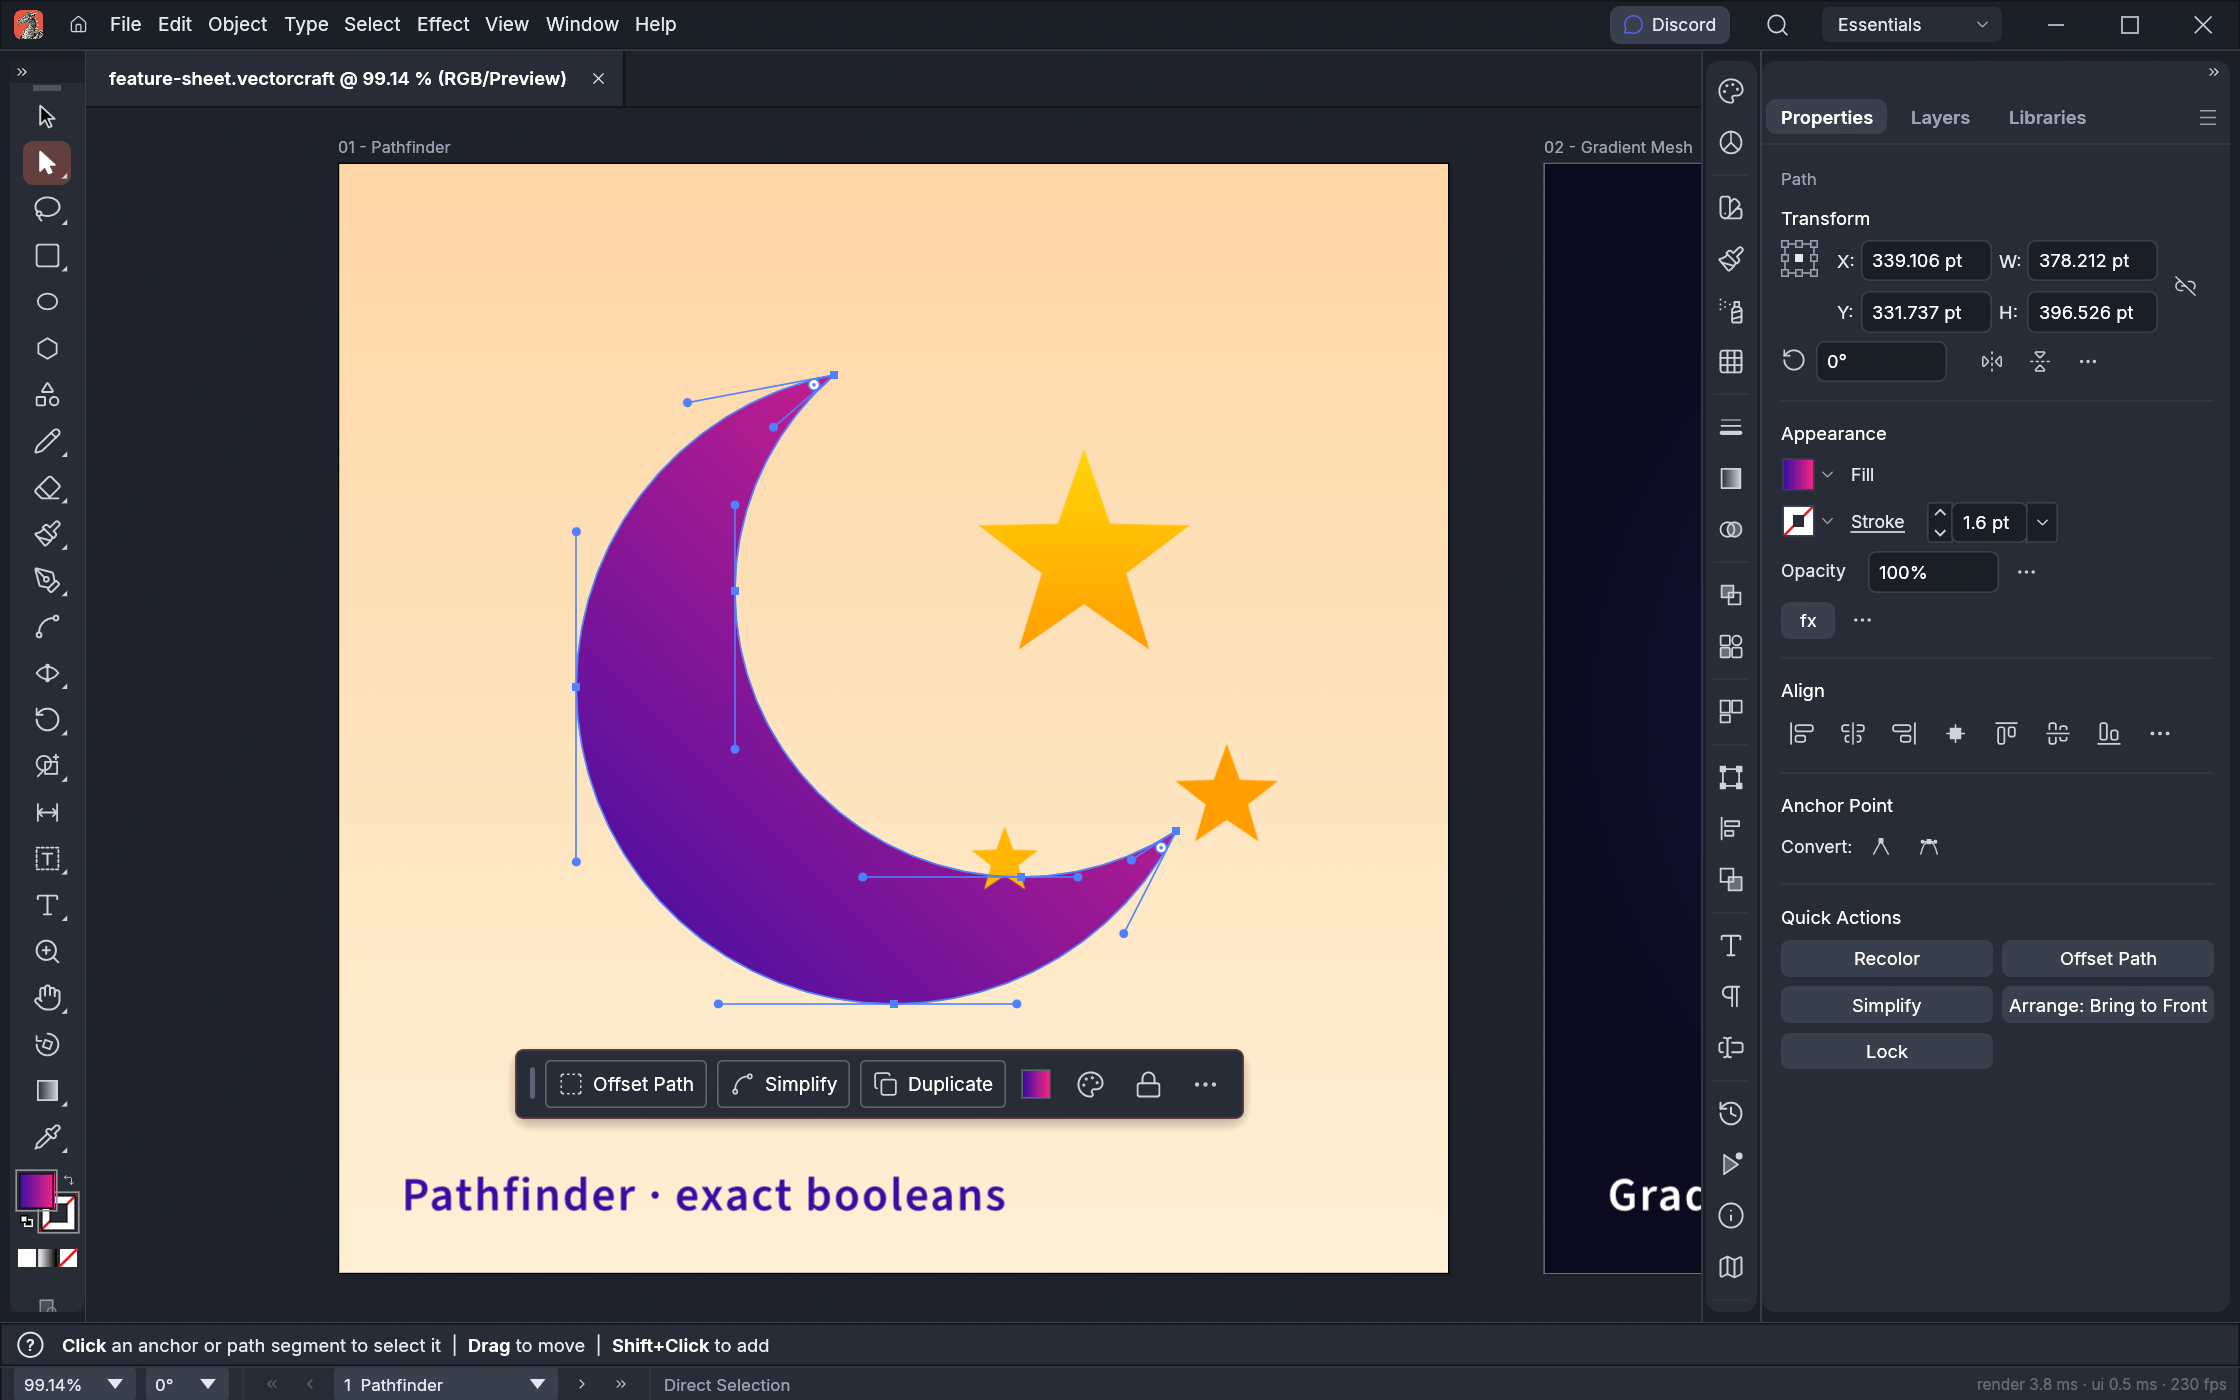The height and width of the screenshot is (1400, 2240).
Task: Open the Essentials workspace dropdown
Action: tap(1911, 25)
